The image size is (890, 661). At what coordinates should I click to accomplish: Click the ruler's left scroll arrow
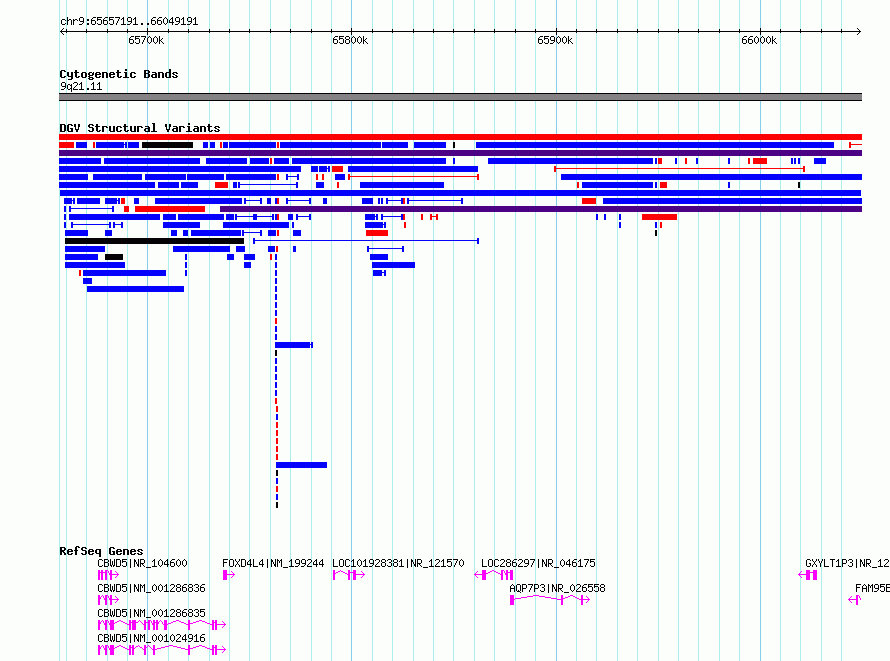(62, 32)
